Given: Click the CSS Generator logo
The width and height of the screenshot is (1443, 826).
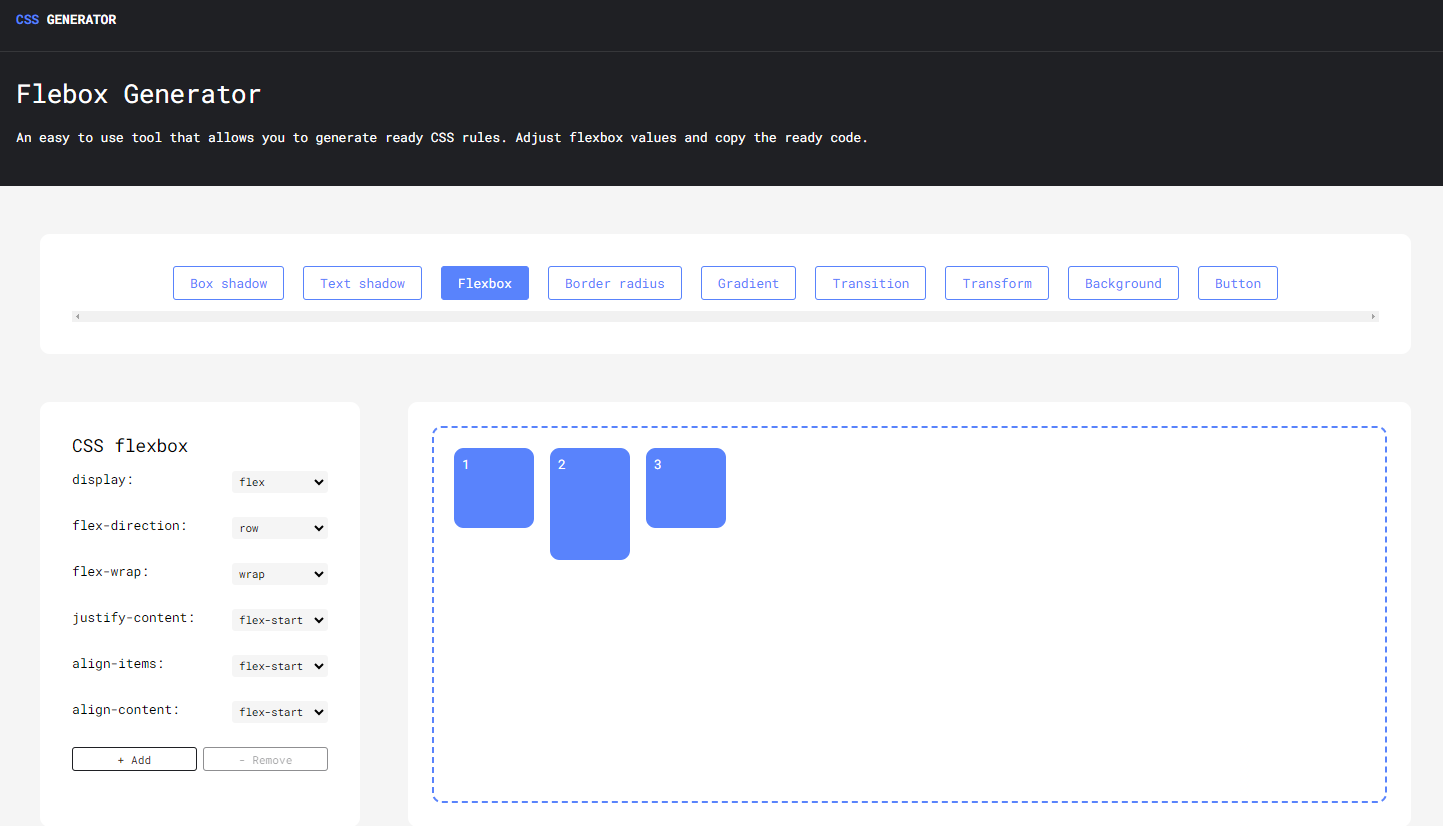Looking at the screenshot, I should pos(66,20).
